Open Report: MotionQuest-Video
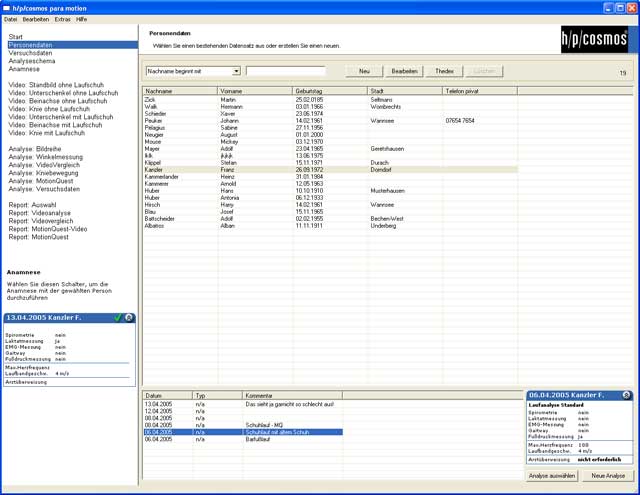Screen dimensions: 640x495 48,229
